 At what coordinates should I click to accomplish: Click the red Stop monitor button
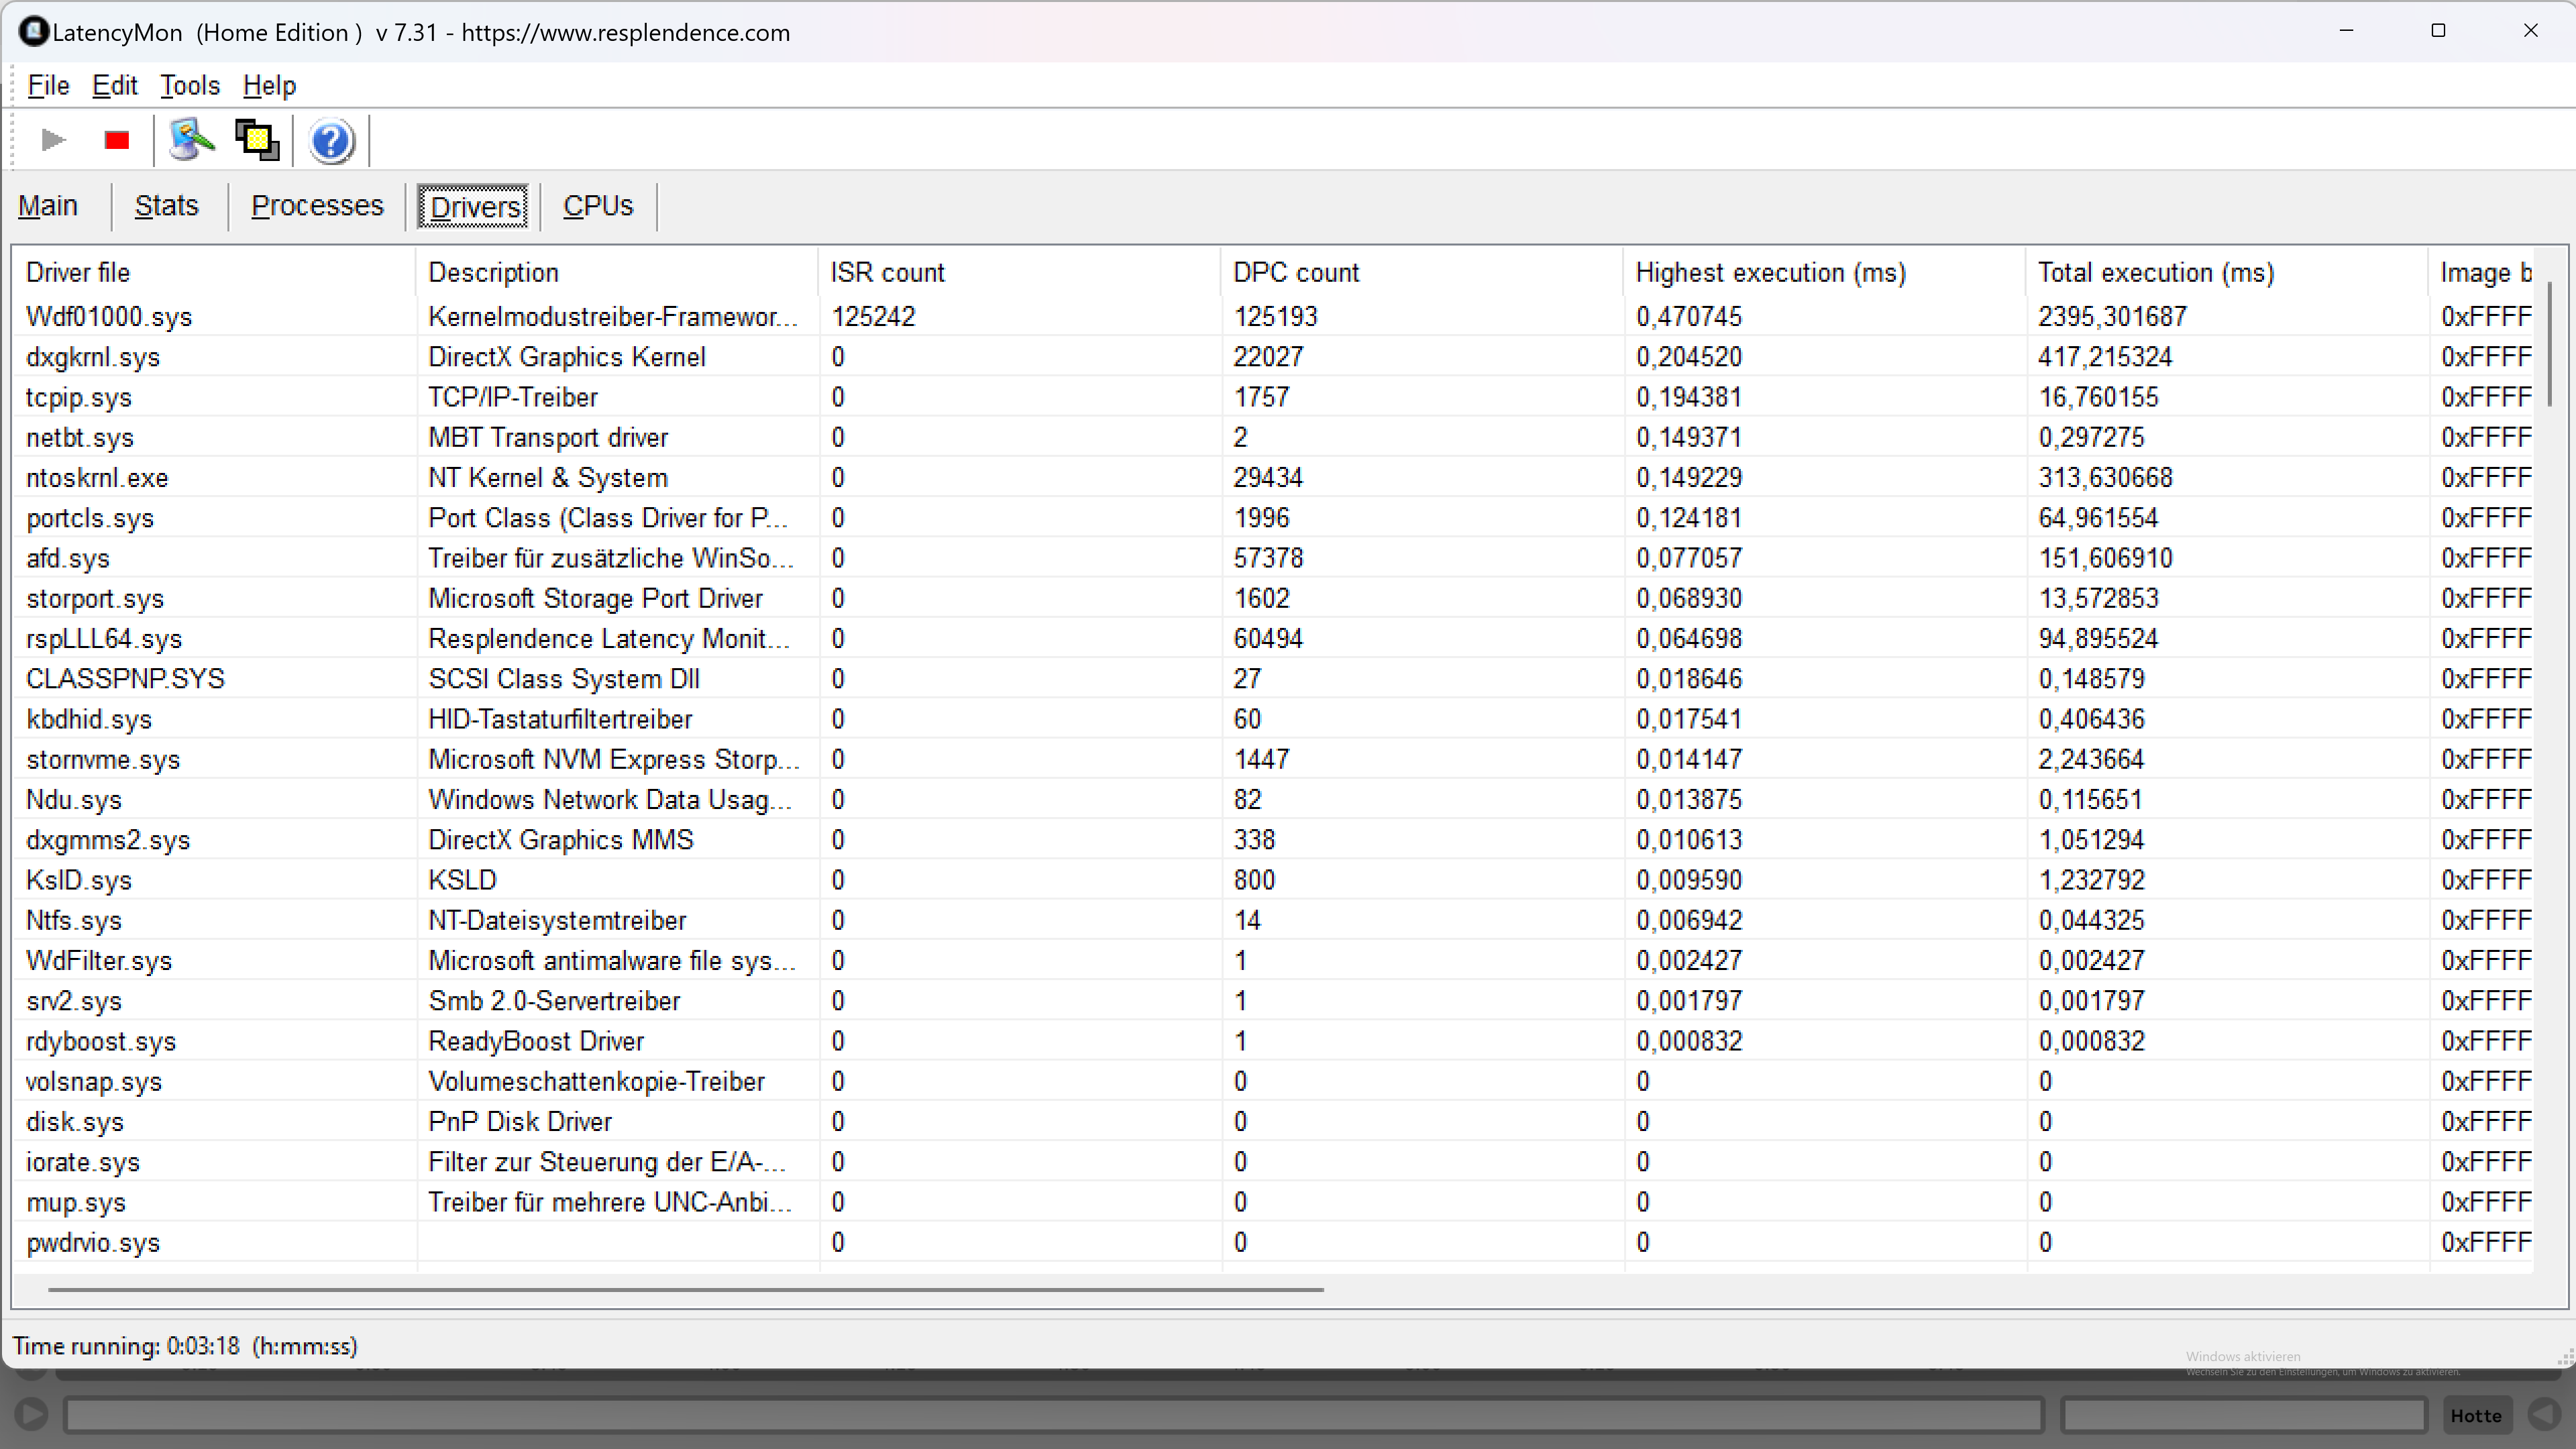[117, 140]
